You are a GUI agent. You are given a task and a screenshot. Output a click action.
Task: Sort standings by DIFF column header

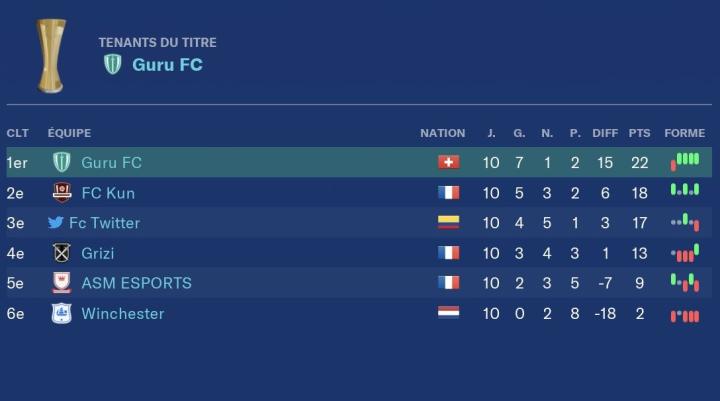coord(605,133)
